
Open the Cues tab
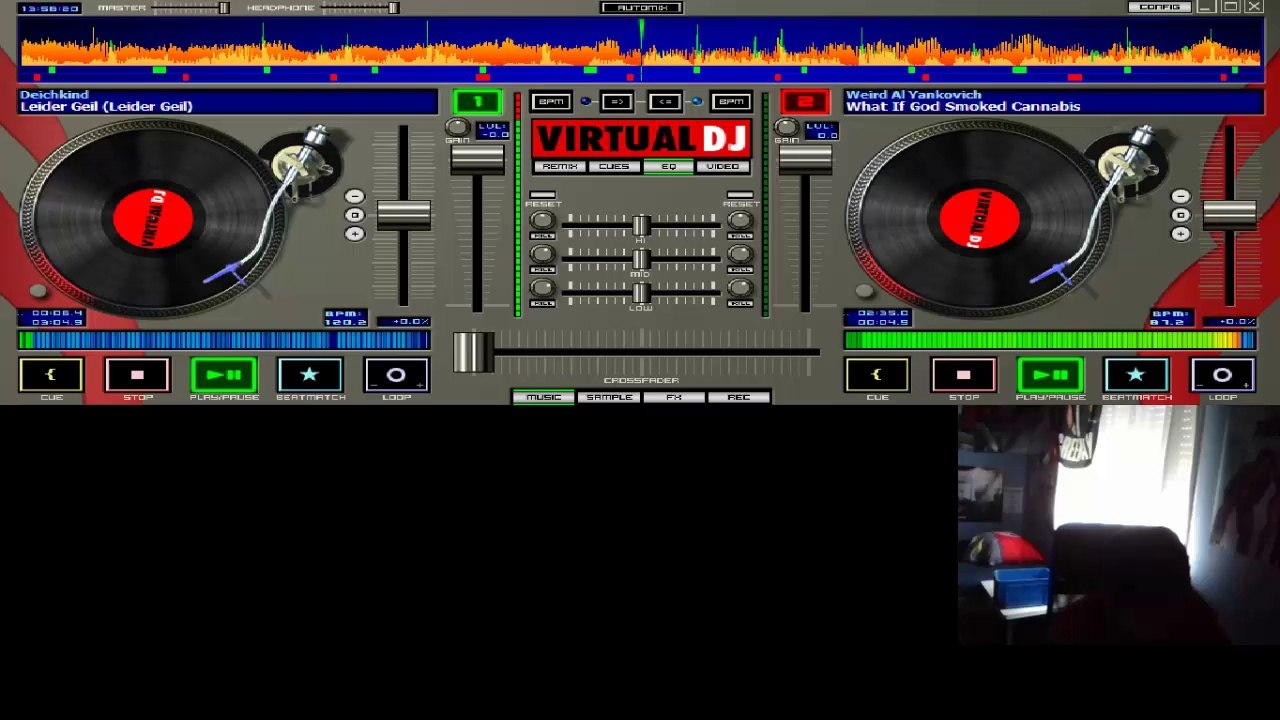(x=614, y=167)
